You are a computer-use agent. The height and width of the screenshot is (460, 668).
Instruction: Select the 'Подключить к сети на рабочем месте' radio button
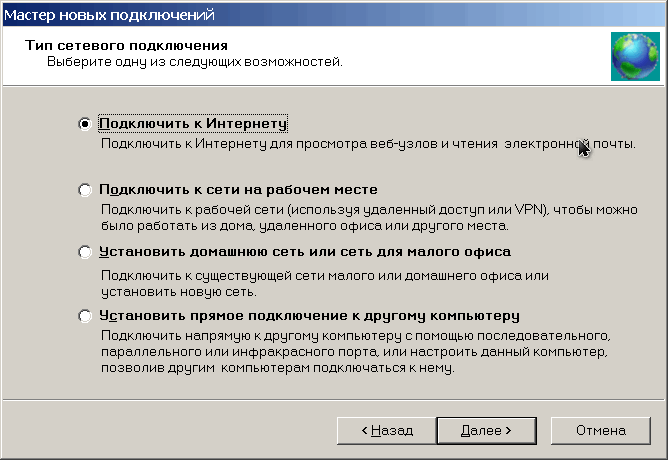(x=85, y=190)
